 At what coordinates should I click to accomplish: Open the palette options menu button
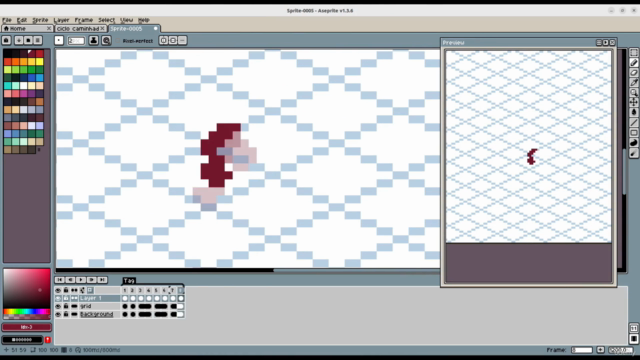[x=38, y=40]
